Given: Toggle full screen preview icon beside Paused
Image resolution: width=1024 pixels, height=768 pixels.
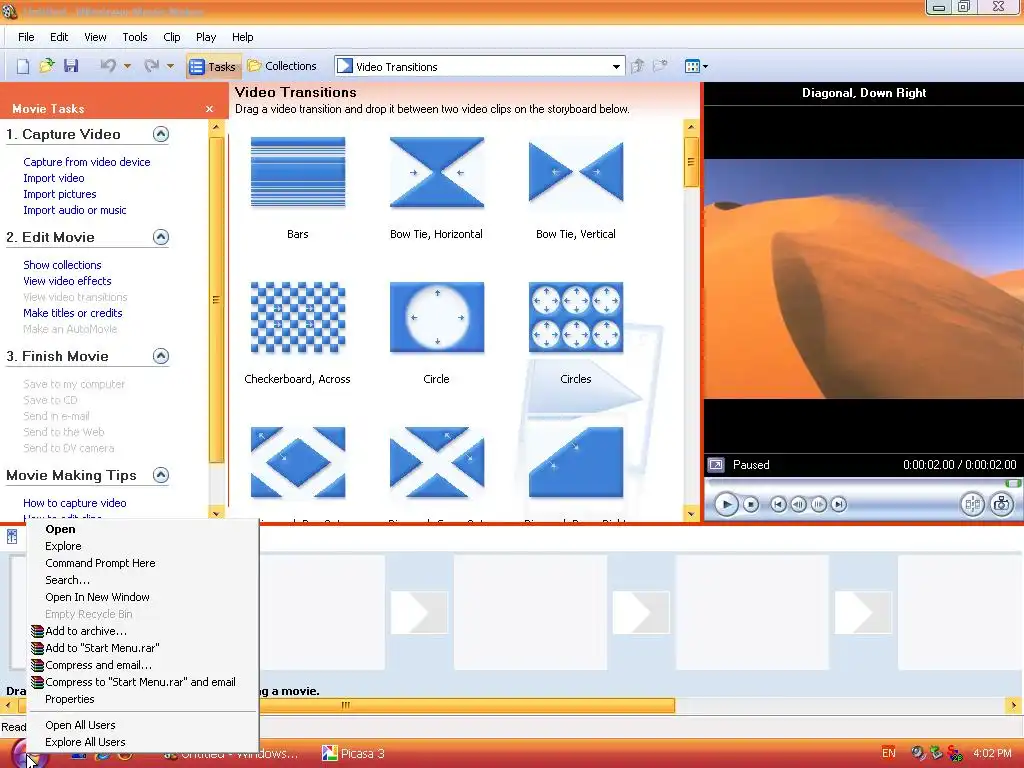Looking at the screenshot, I should (716, 465).
